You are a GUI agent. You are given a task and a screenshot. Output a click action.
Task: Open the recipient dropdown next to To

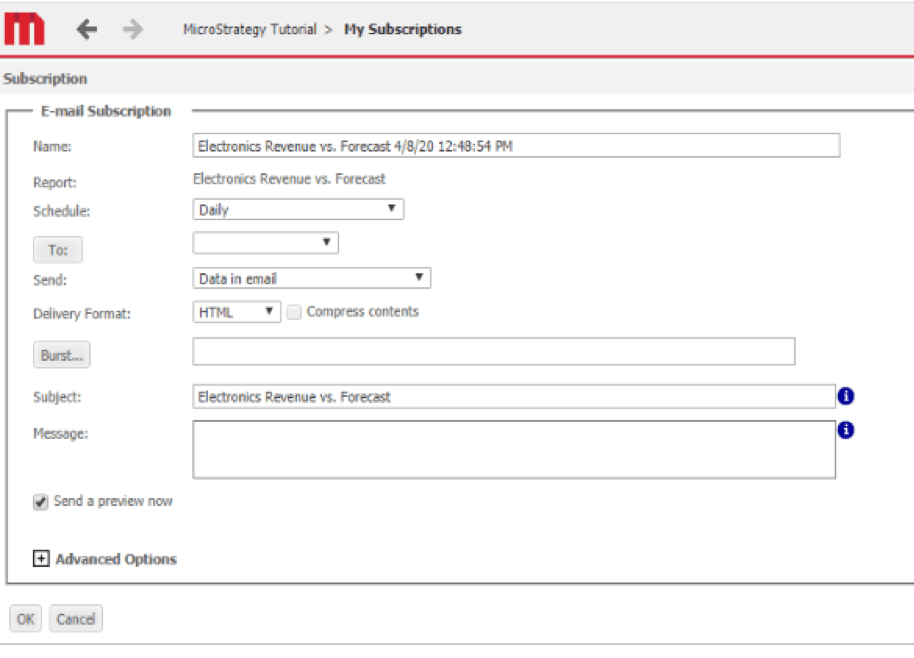(265, 243)
